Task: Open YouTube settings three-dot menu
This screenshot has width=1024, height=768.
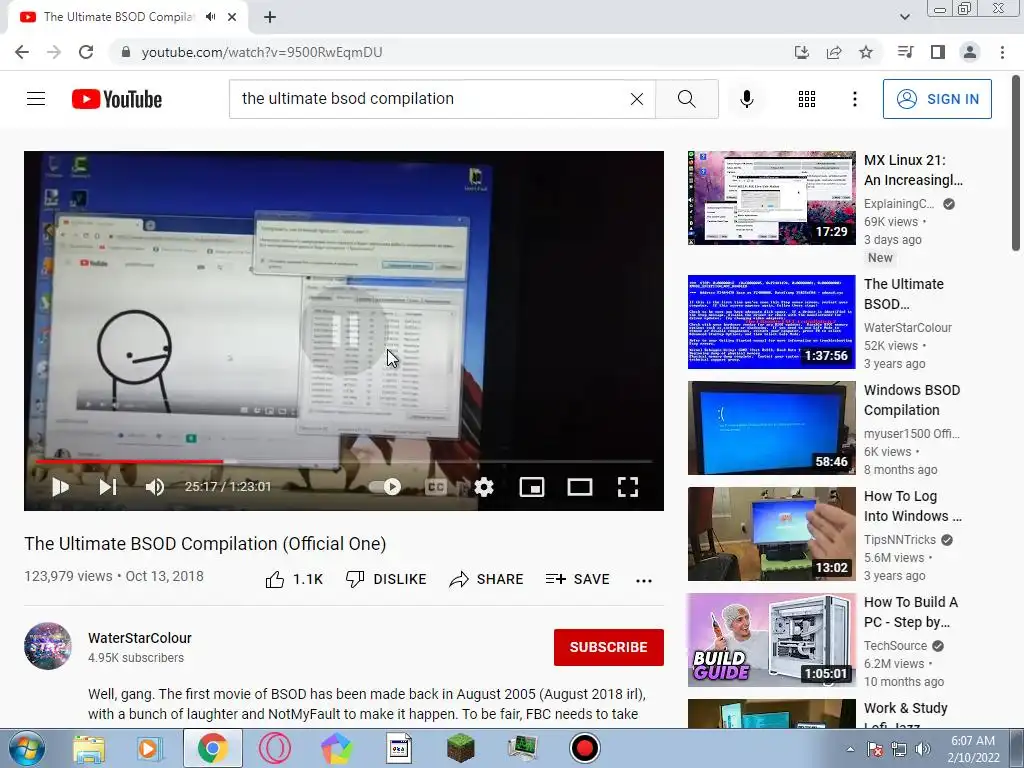Action: tap(855, 99)
